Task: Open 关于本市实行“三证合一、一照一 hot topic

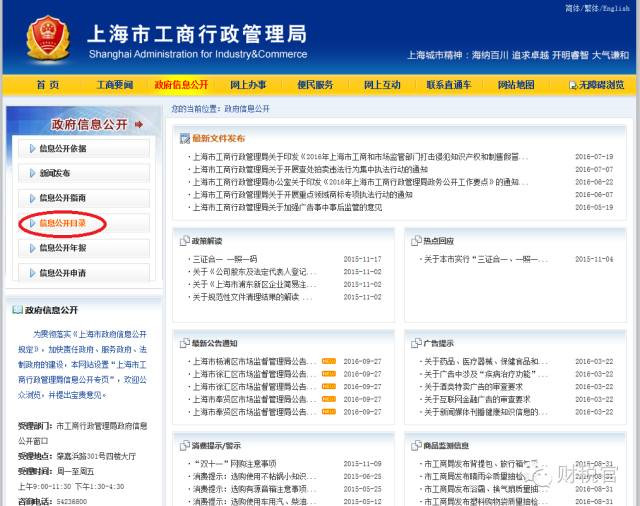Action: [x=486, y=259]
